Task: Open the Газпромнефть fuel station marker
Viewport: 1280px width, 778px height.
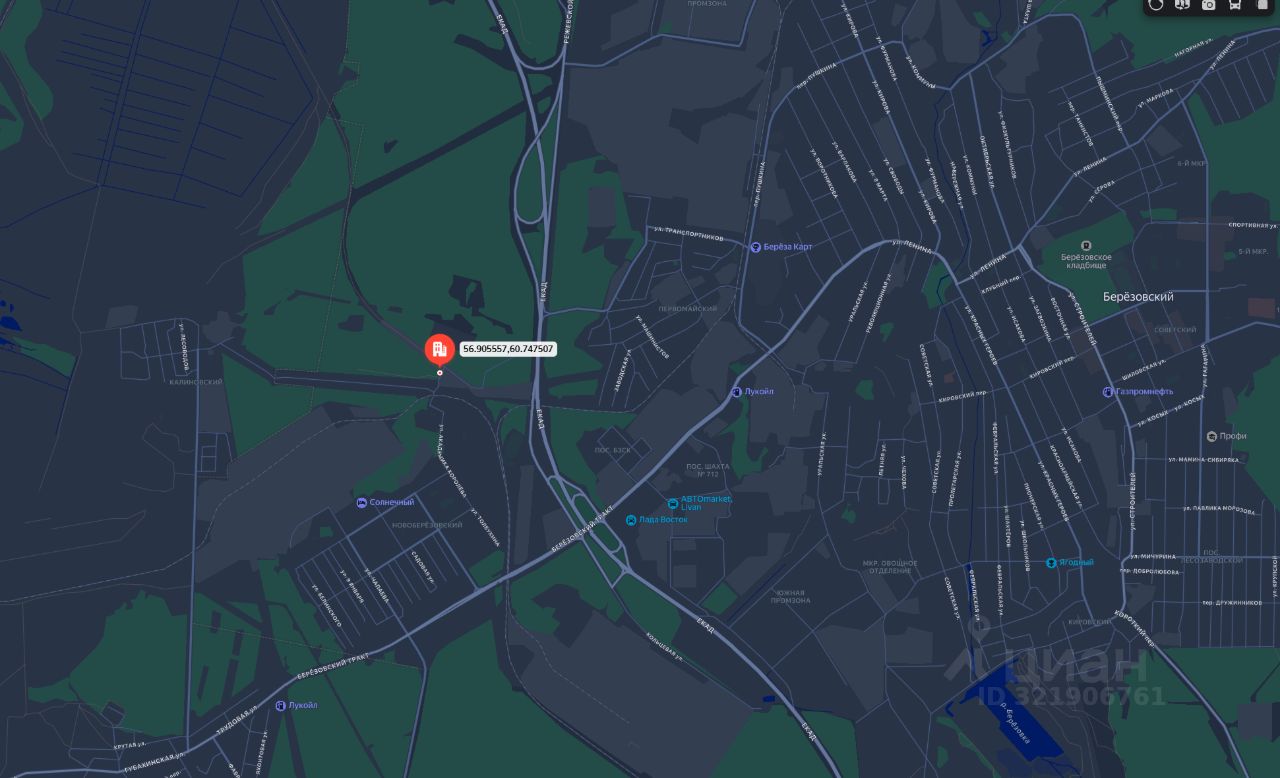Action: point(1138,391)
